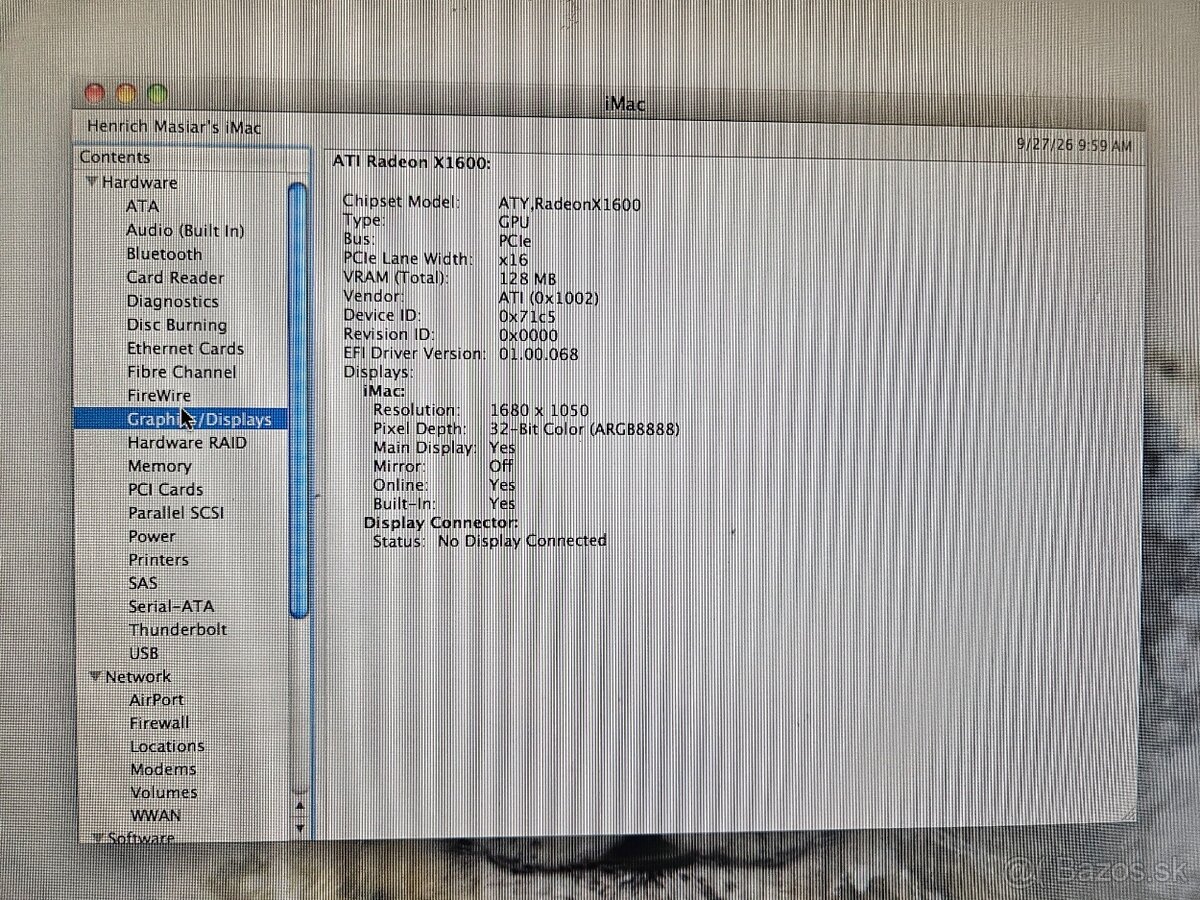Show Modems information
The image size is (1200, 900).
(x=163, y=769)
